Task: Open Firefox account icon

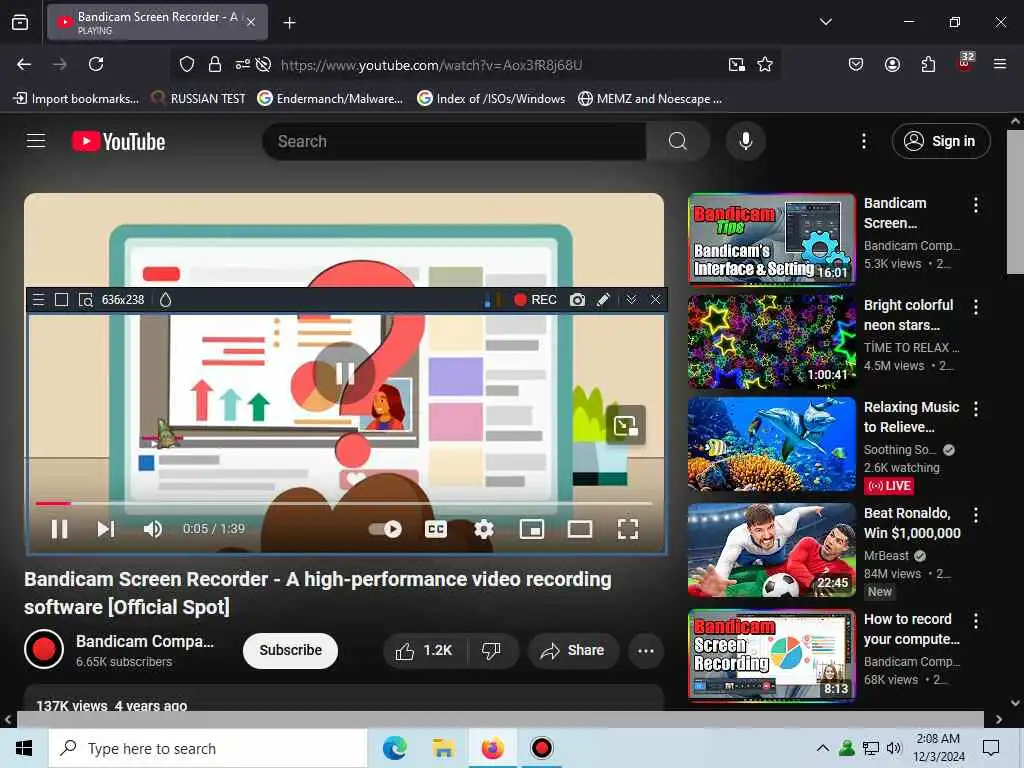Action: (892, 64)
